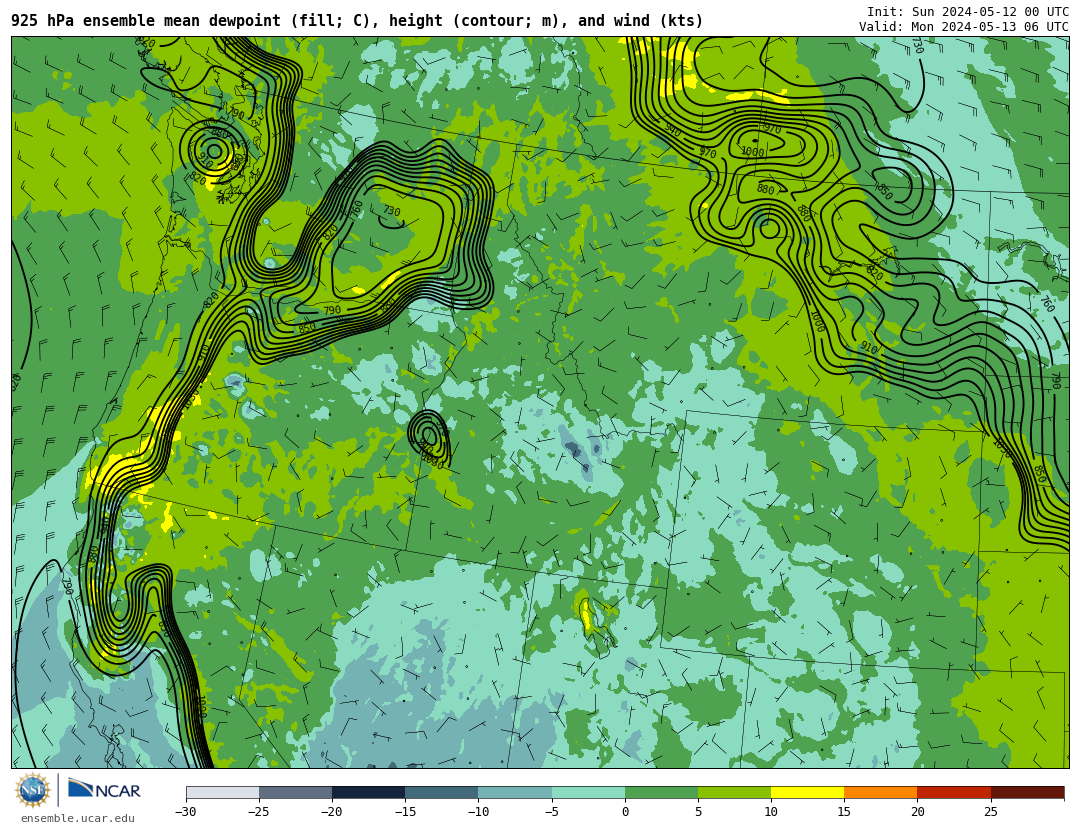The image size is (1080, 831).
Task: Pick the yellow-green 5 to 10 colorbar swatch
Action: (x=734, y=792)
